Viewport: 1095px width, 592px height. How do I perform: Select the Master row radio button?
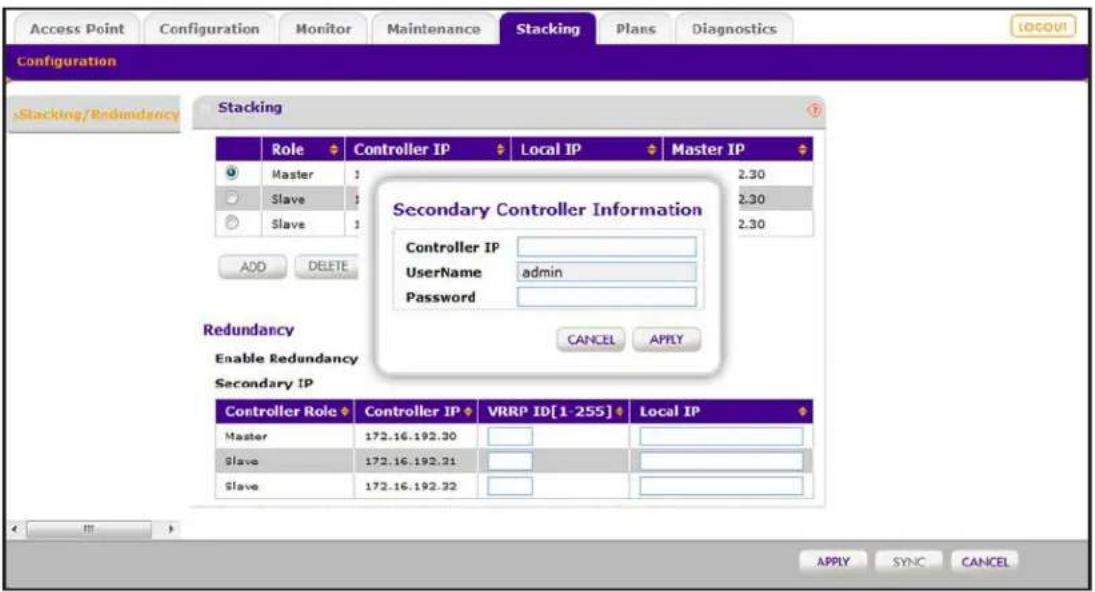tap(232, 172)
